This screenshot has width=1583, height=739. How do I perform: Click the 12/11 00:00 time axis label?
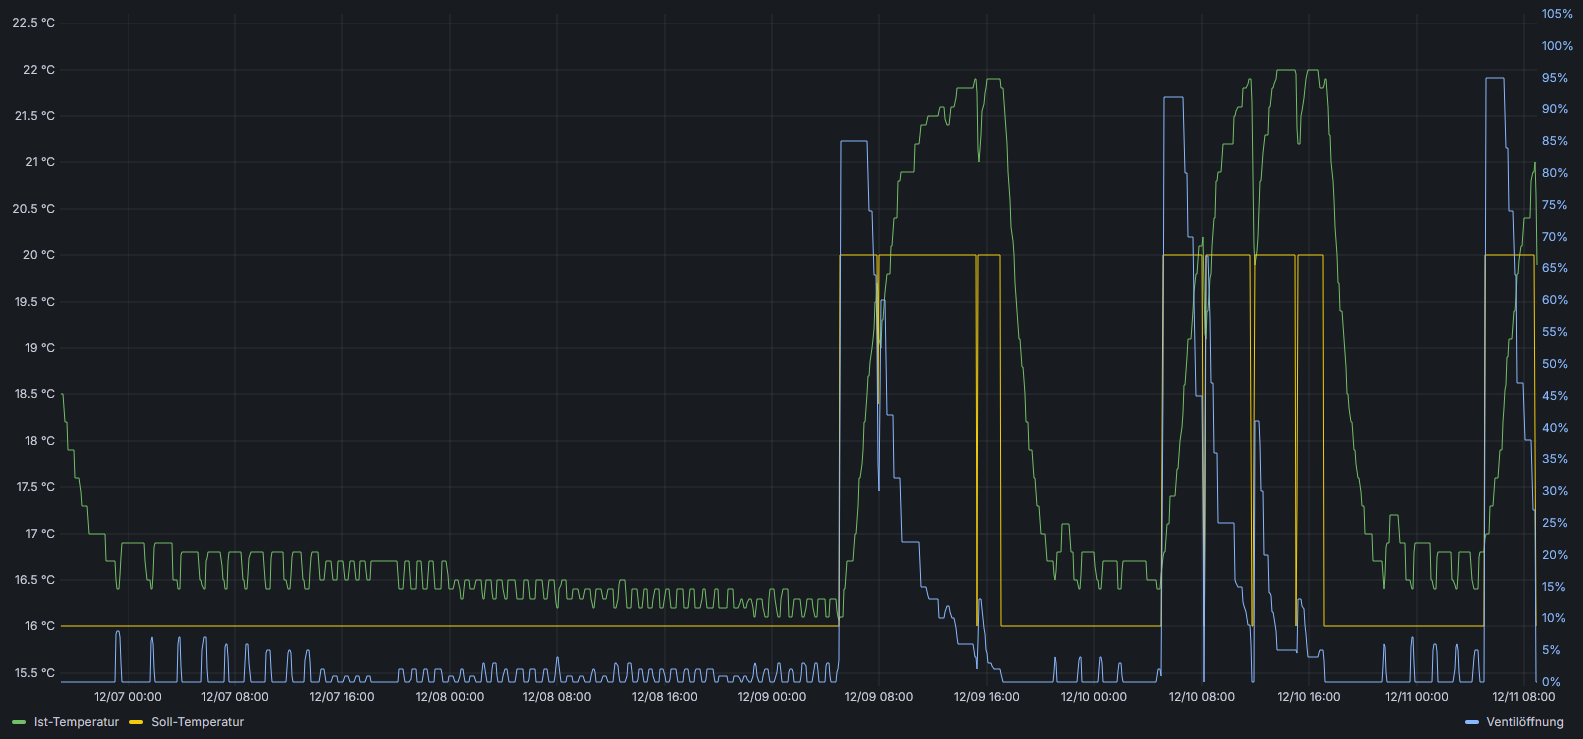(1417, 697)
